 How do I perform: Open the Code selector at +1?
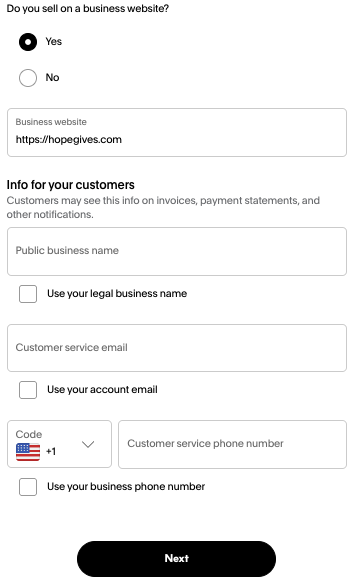pos(59,444)
